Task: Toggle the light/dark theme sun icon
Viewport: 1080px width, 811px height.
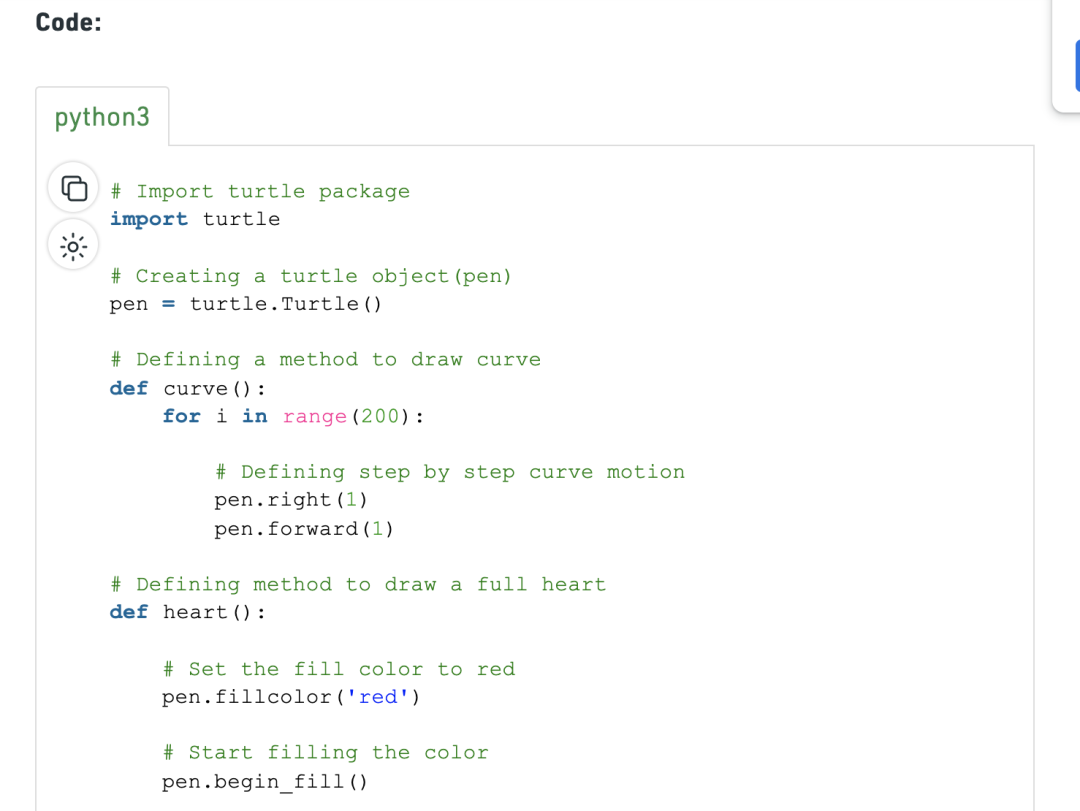Action: pyautogui.click(x=73, y=247)
